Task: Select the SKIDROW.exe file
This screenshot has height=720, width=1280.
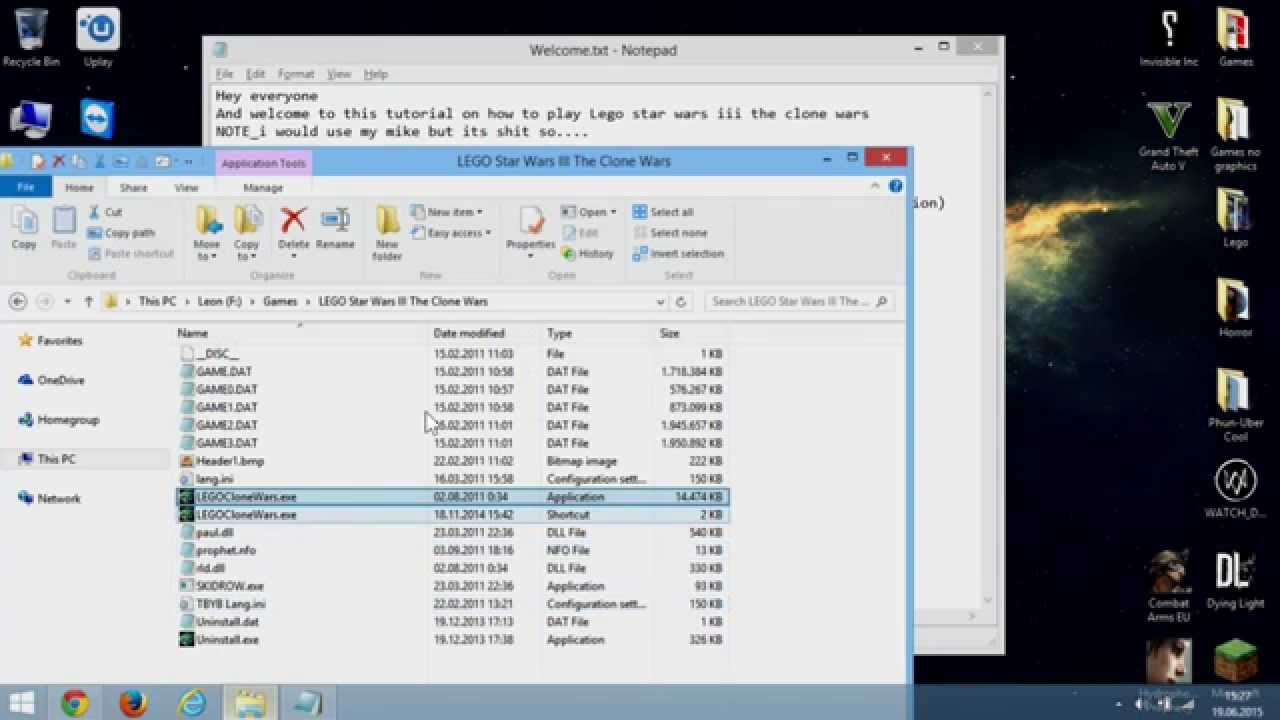Action: coord(230,586)
